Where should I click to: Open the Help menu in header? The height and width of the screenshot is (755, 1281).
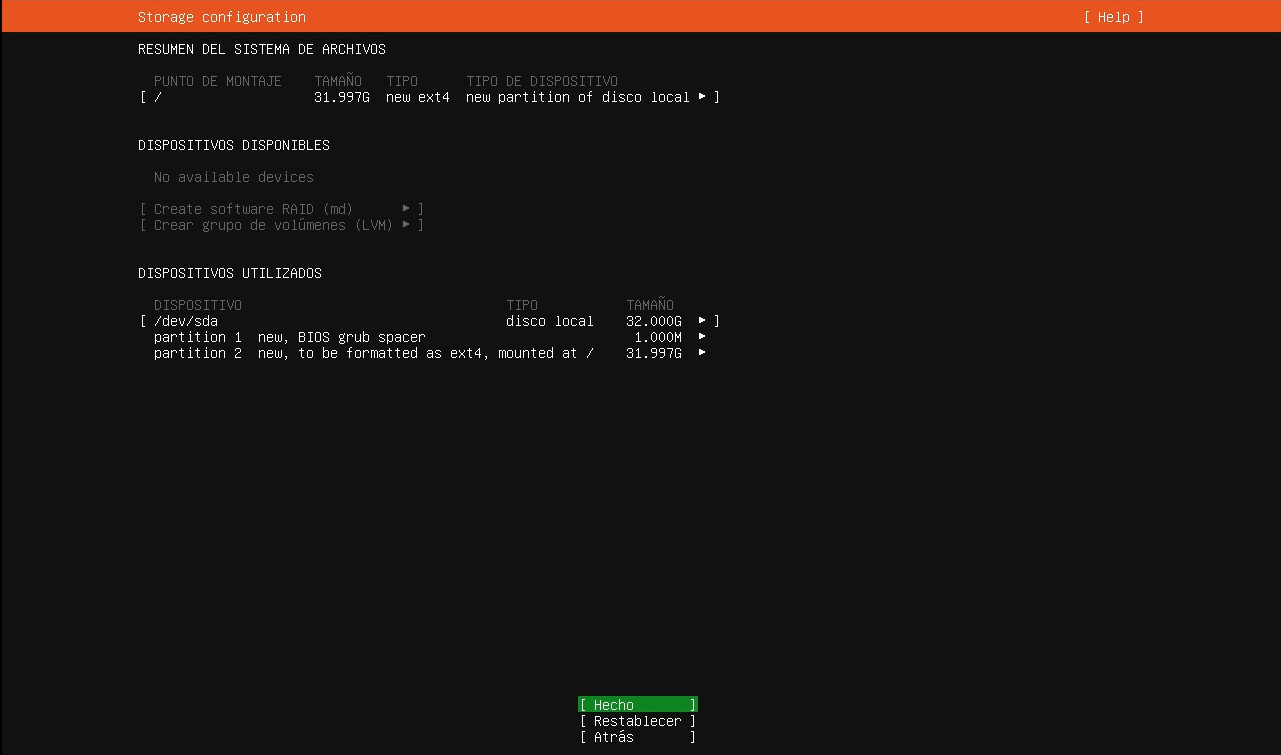pyautogui.click(x=1113, y=17)
